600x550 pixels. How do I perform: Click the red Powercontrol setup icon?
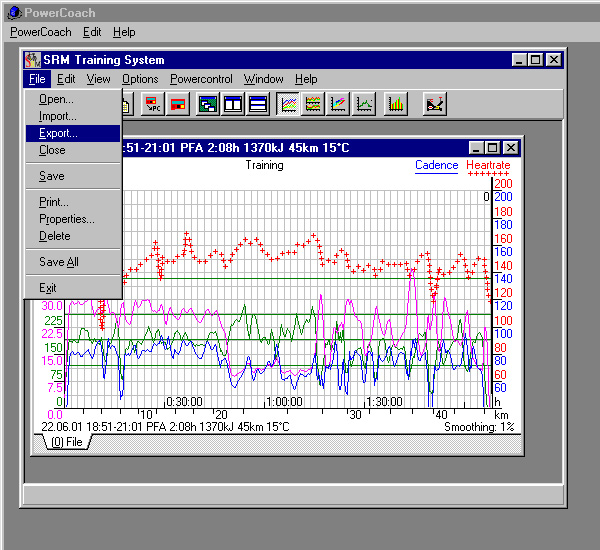point(178,104)
